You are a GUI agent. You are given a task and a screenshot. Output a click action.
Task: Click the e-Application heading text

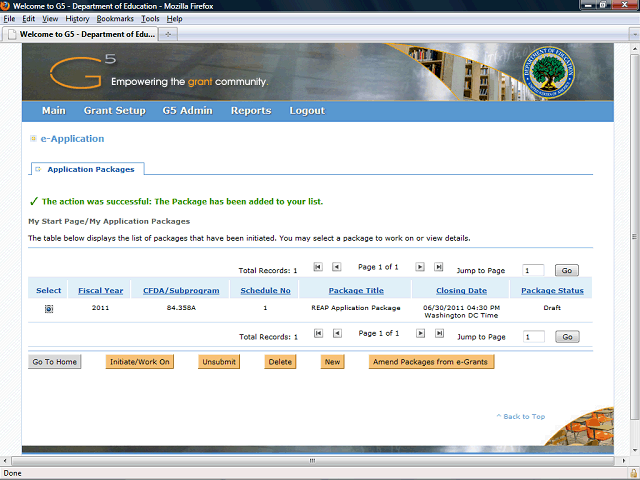(72, 139)
